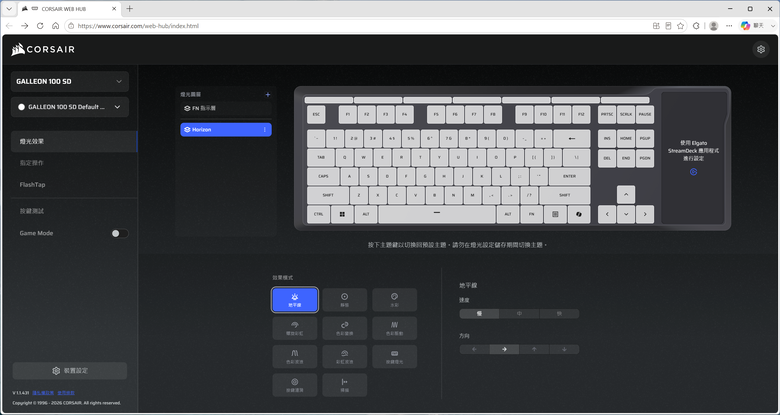Select the F12 key on the keyboard preview
This screenshot has width=780, height=415.
pyautogui.click(x=581, y=114)
